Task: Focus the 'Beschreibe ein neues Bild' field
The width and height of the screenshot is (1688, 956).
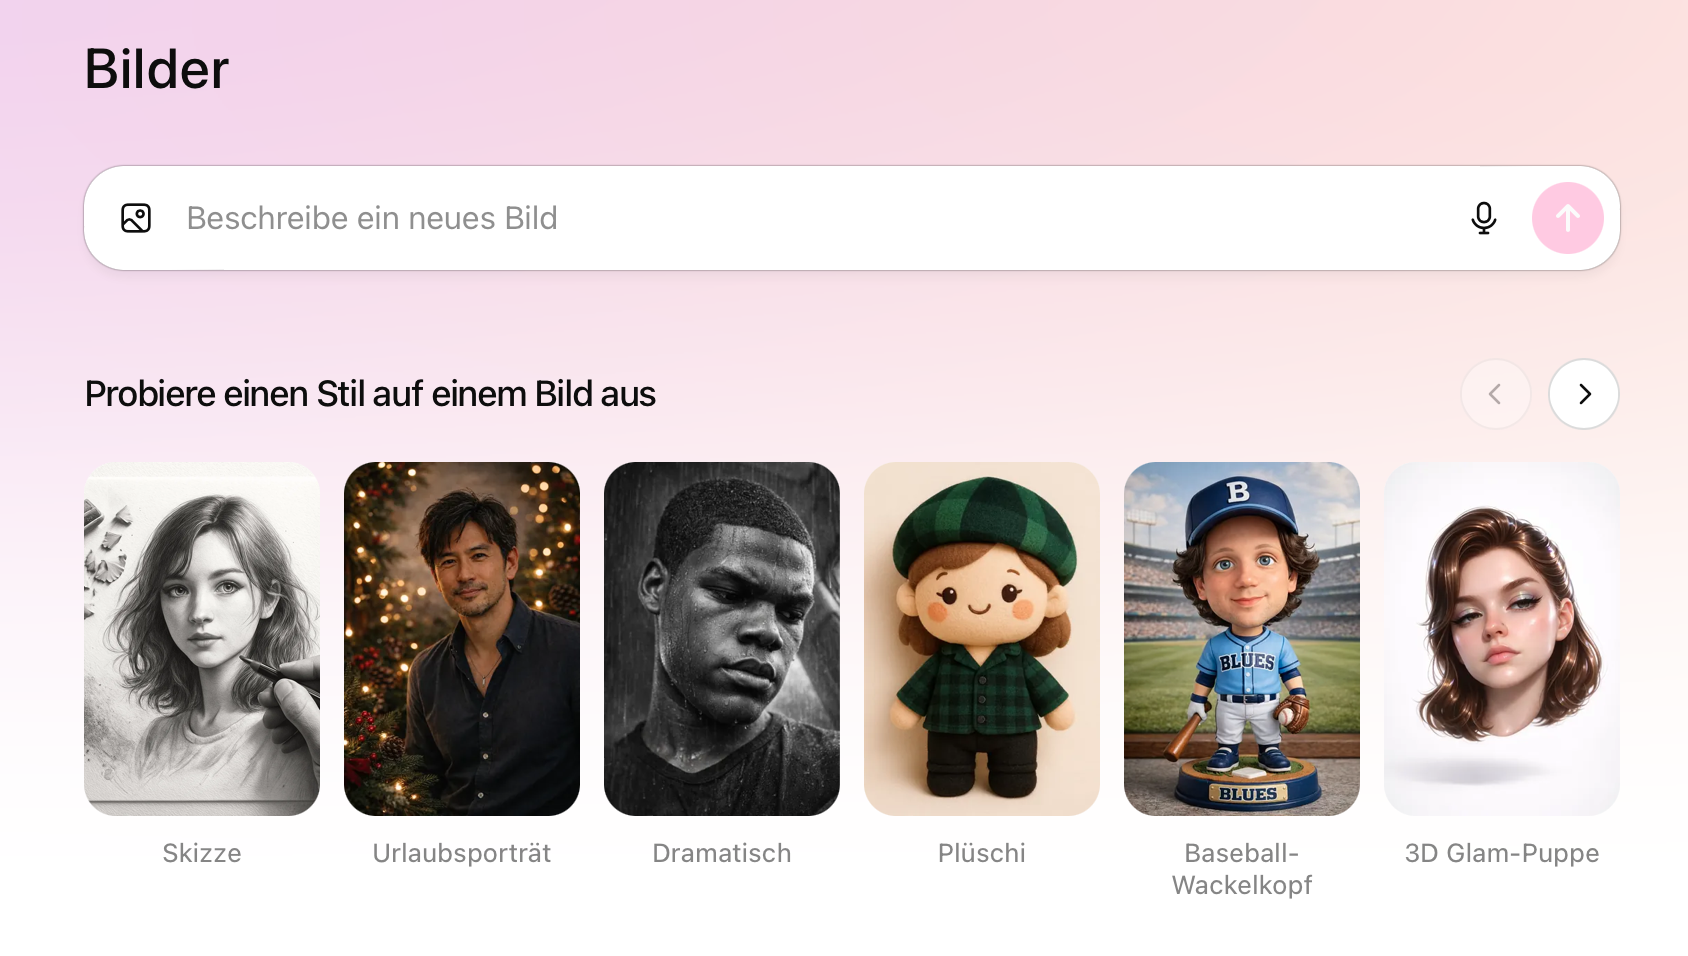Action: pyautogui.click(x=800, y=218)
